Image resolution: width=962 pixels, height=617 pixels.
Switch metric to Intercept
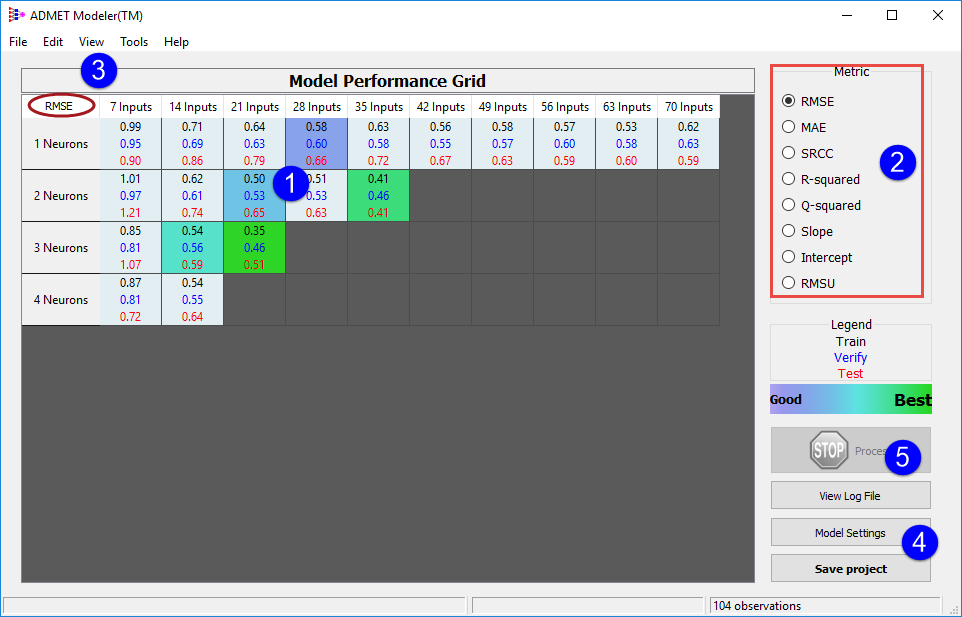coord(788,257)
